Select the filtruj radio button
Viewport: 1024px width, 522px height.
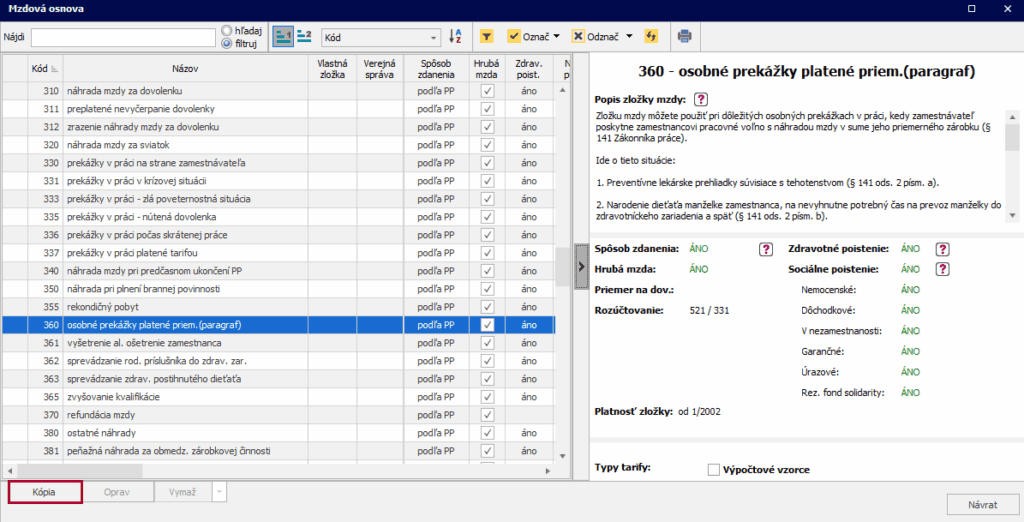(227, 44)
